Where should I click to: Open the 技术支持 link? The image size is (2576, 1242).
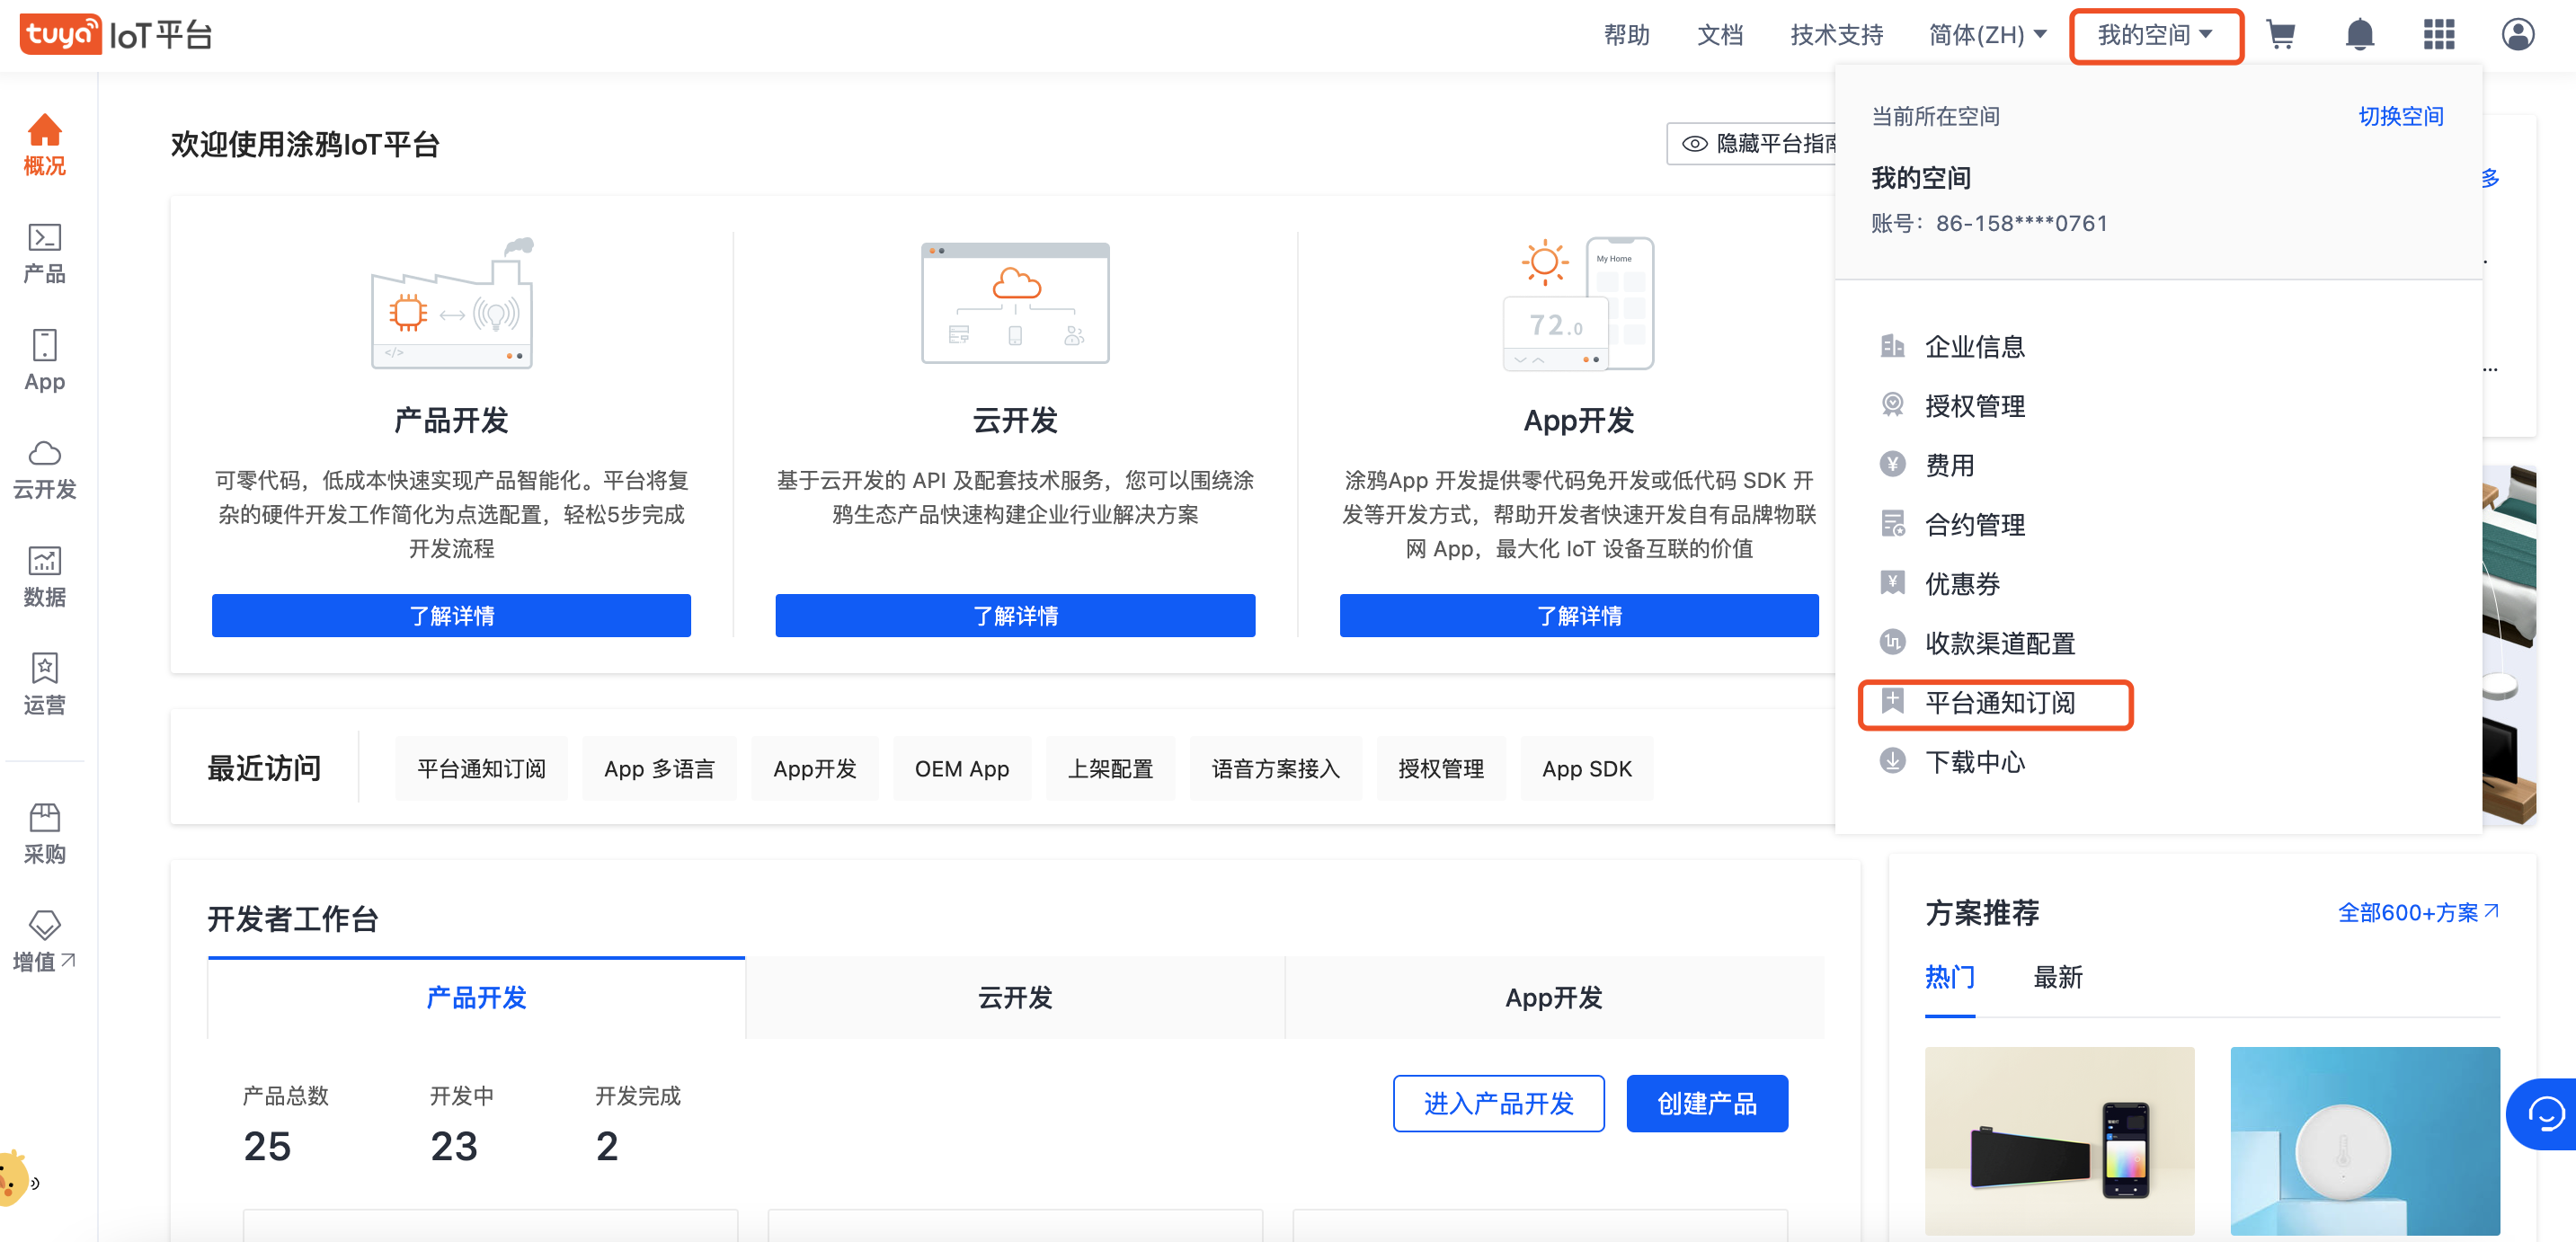click(1836, 35)
